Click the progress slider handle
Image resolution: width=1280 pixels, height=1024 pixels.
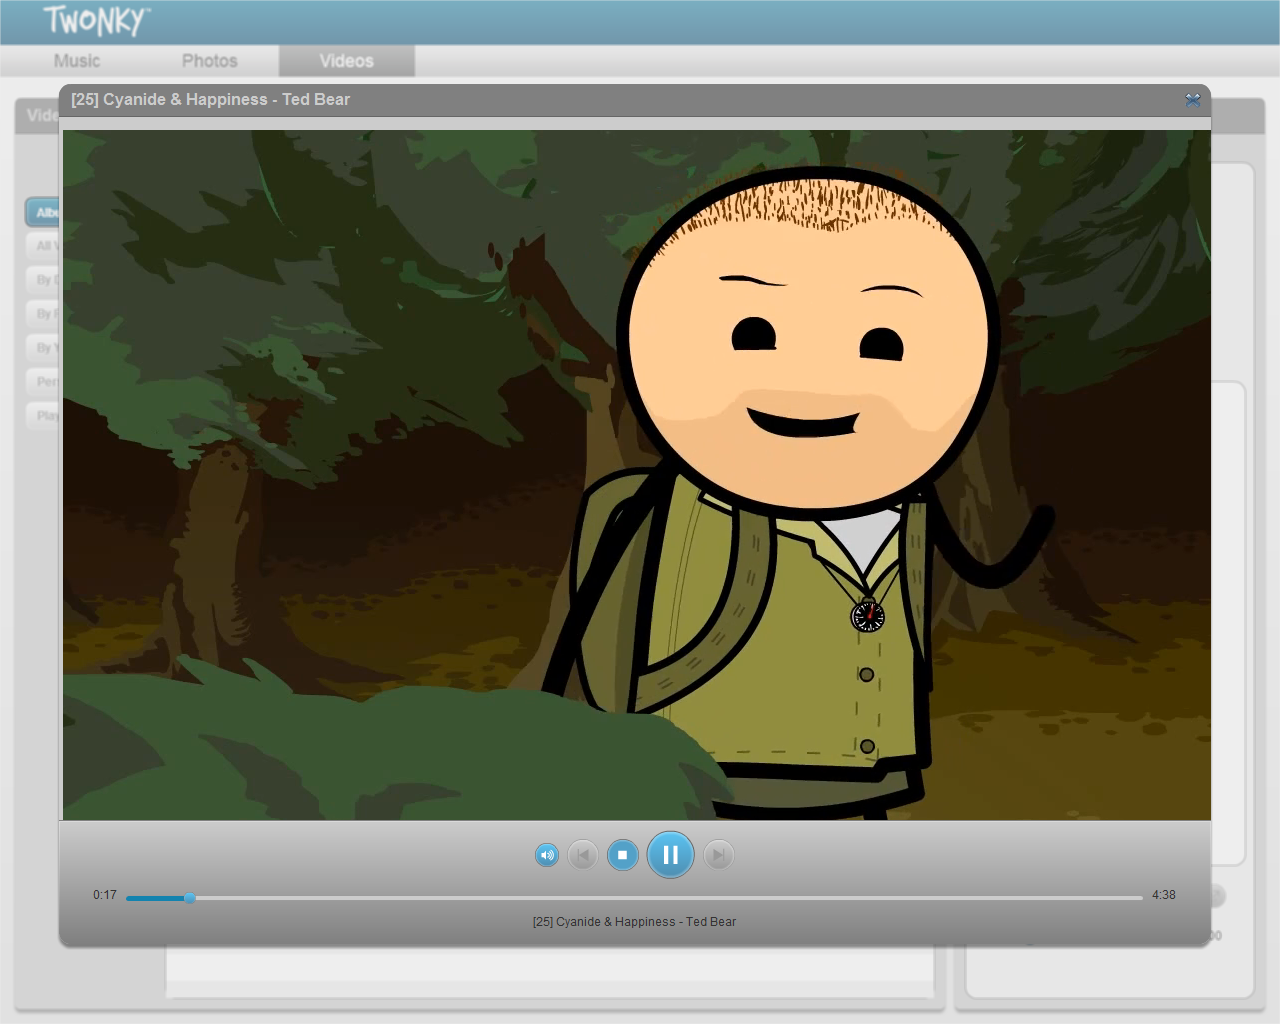pos(190,898)
